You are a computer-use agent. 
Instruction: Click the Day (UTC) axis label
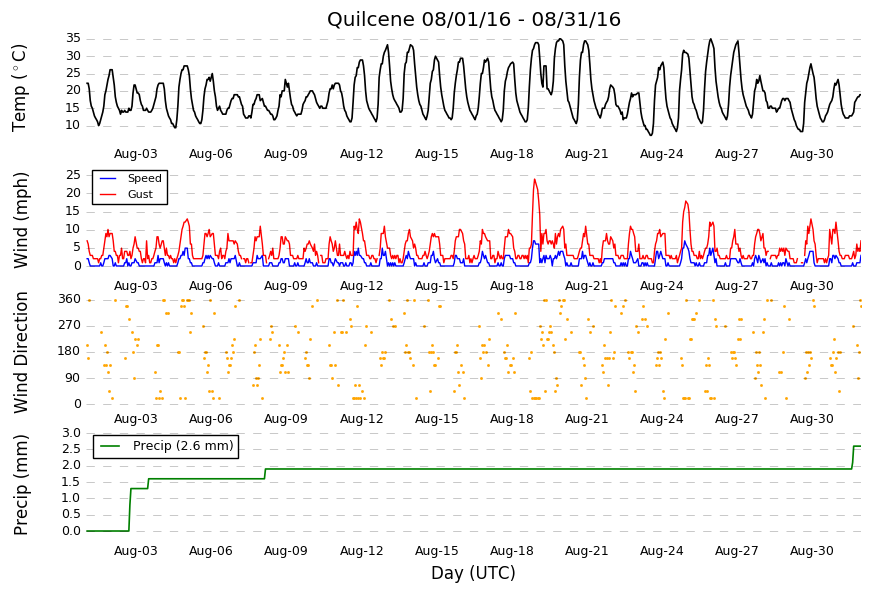click(473, 573)
